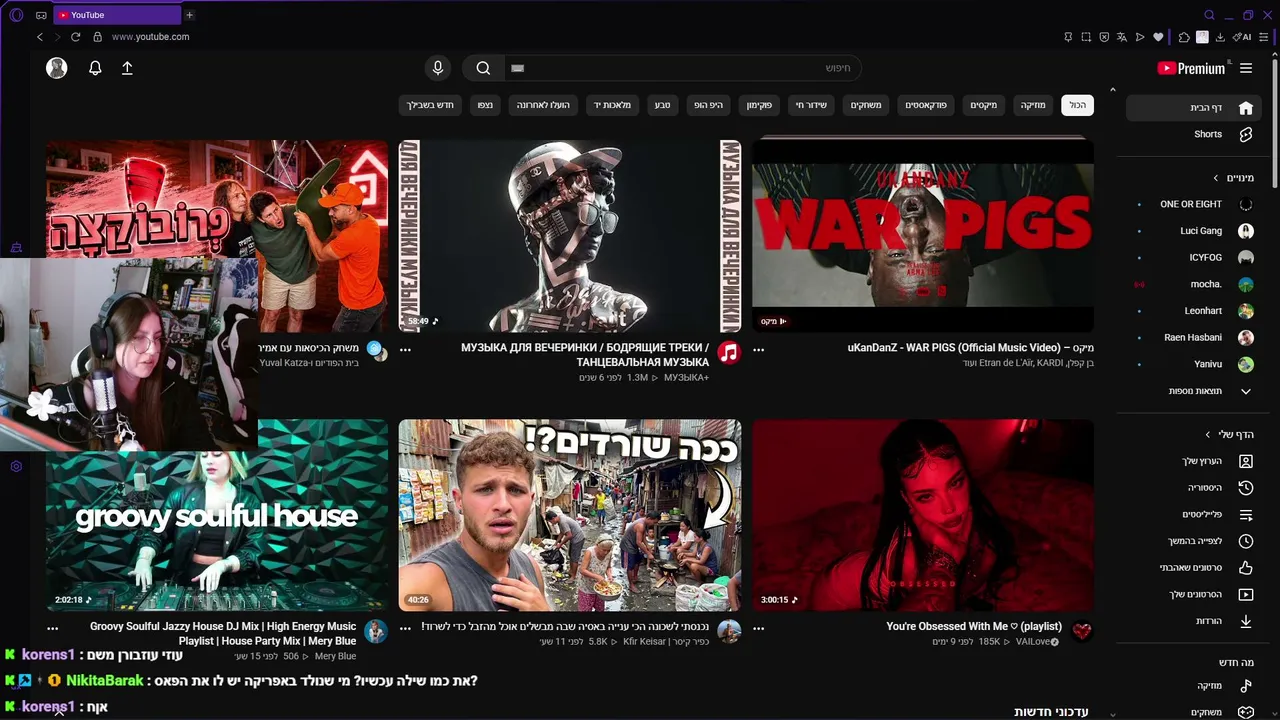Open options menu for МУЗЫКА ДЛЯ ВЕЧЕРИНКИ video
Image resolution: width=1280 pixels, height=720 pixels.
tap(405, 349)
